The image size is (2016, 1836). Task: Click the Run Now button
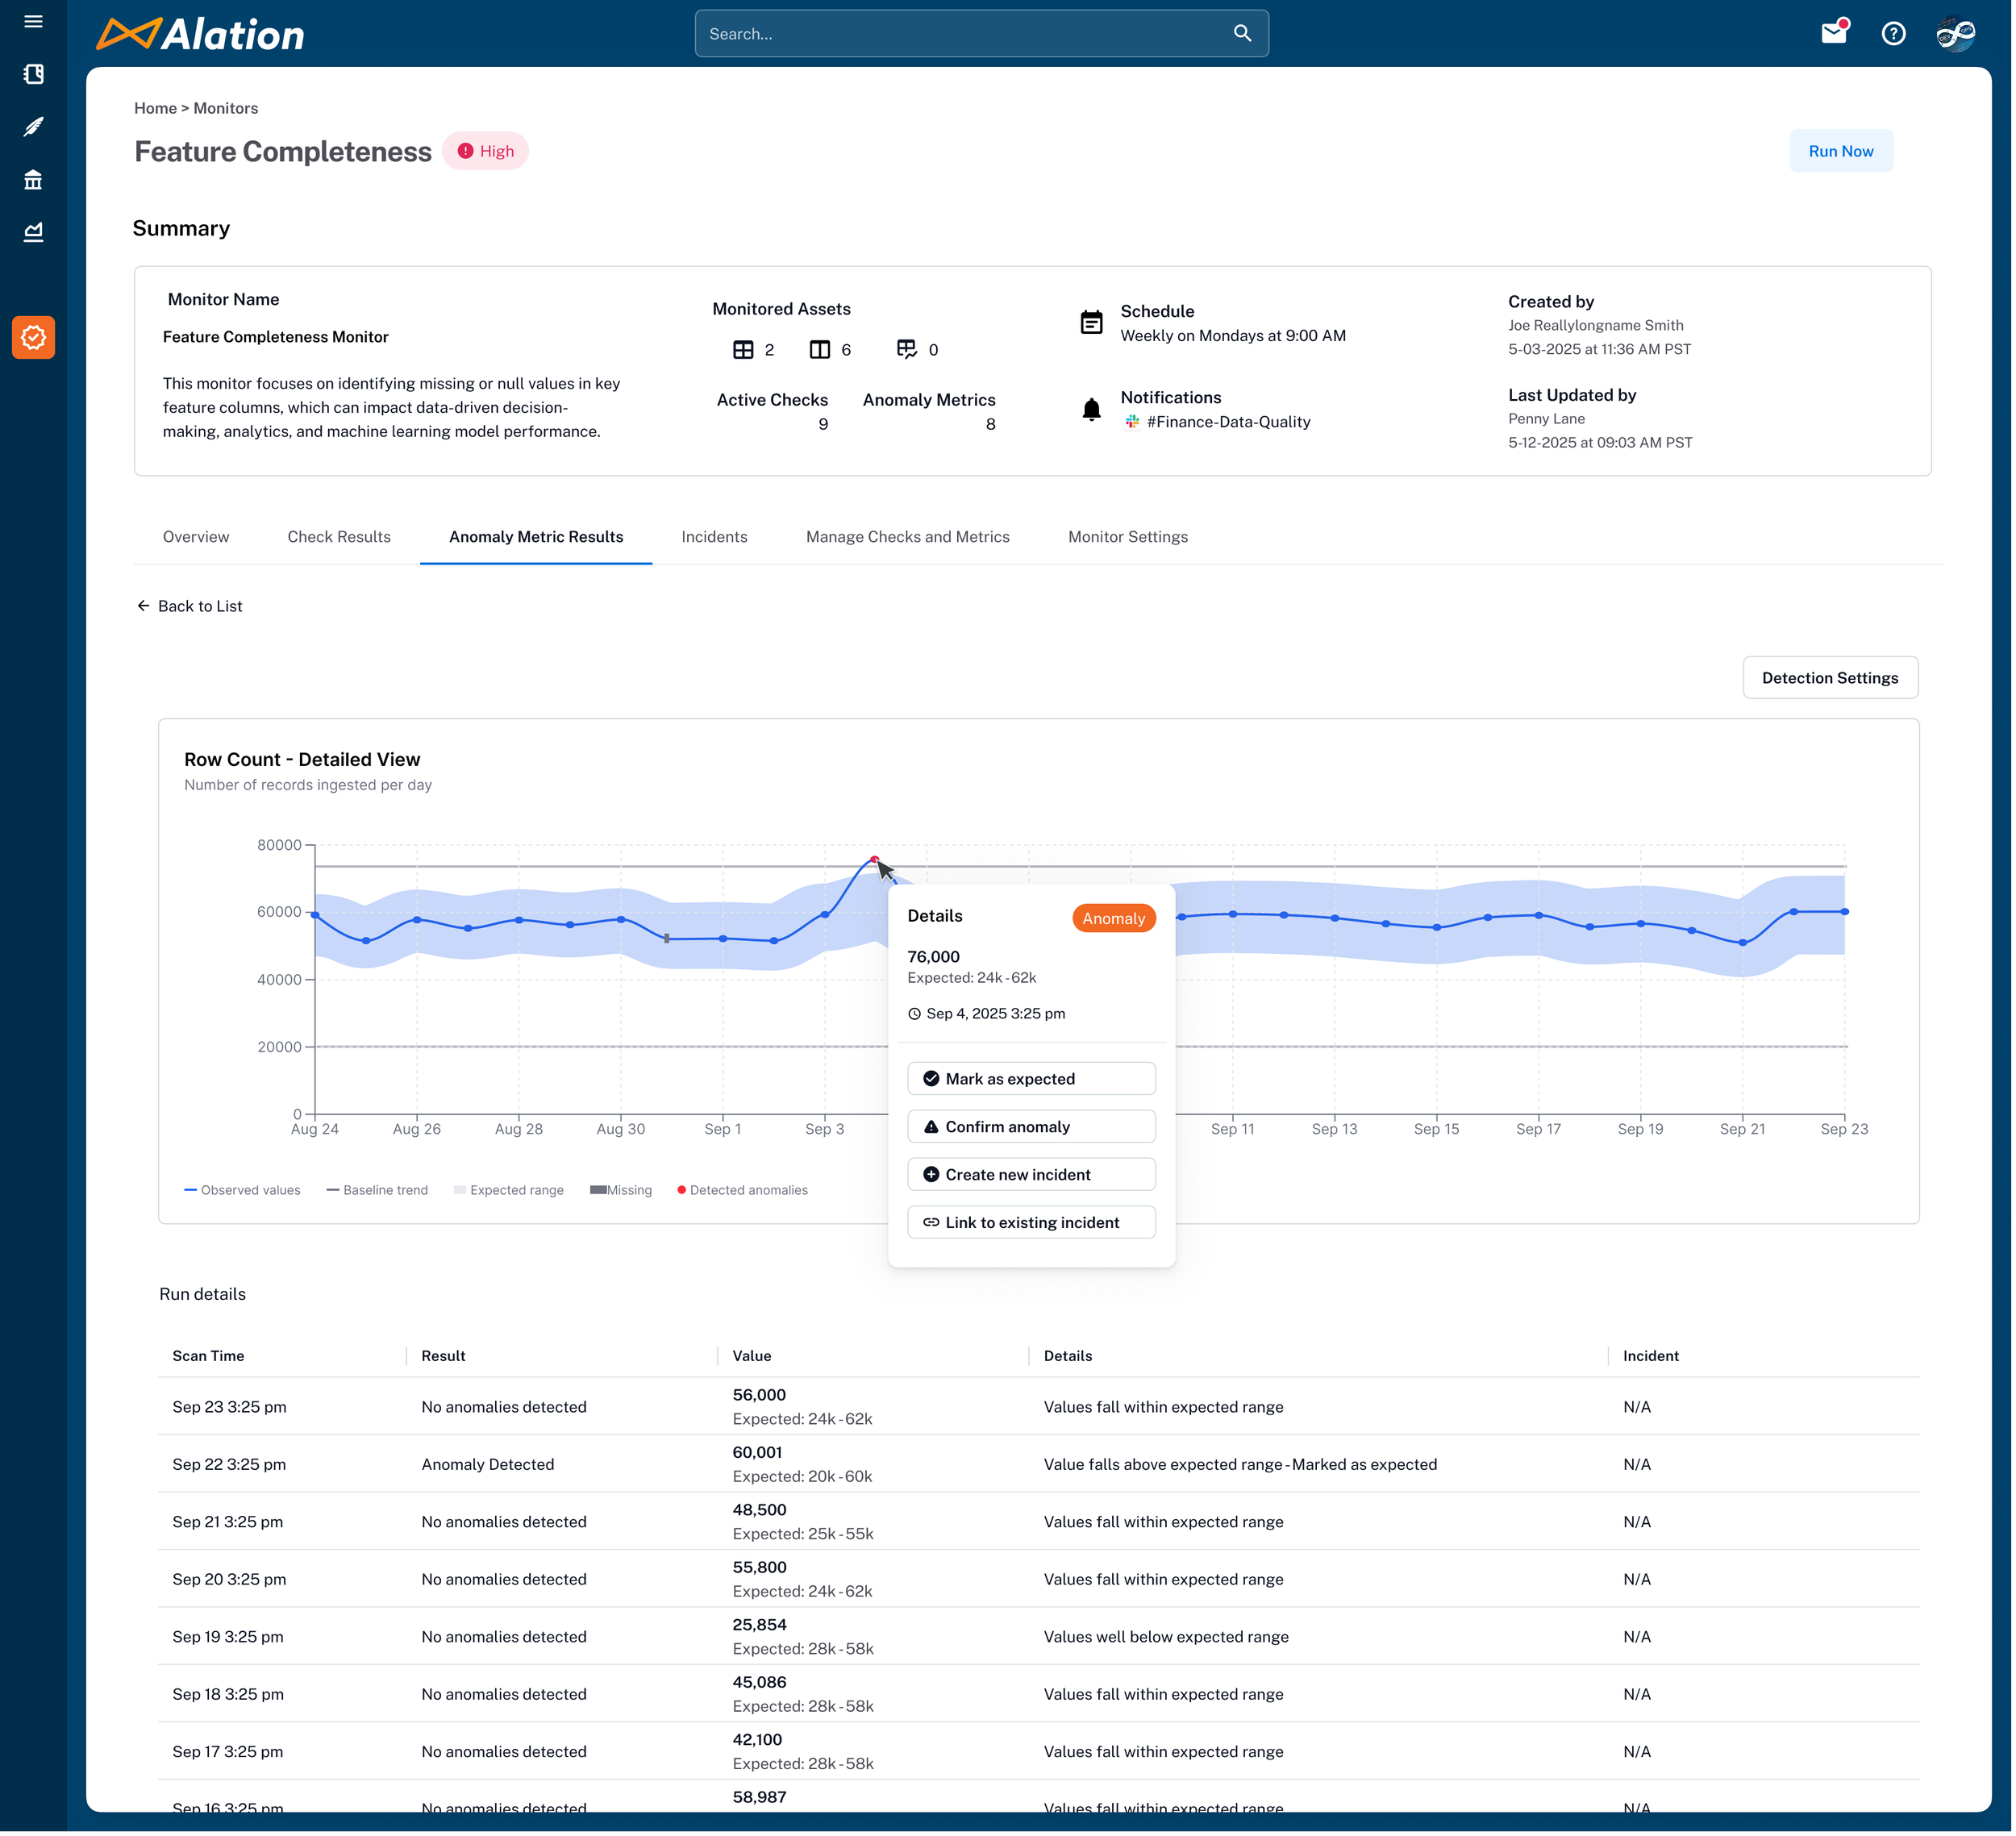pos(1840,151)
